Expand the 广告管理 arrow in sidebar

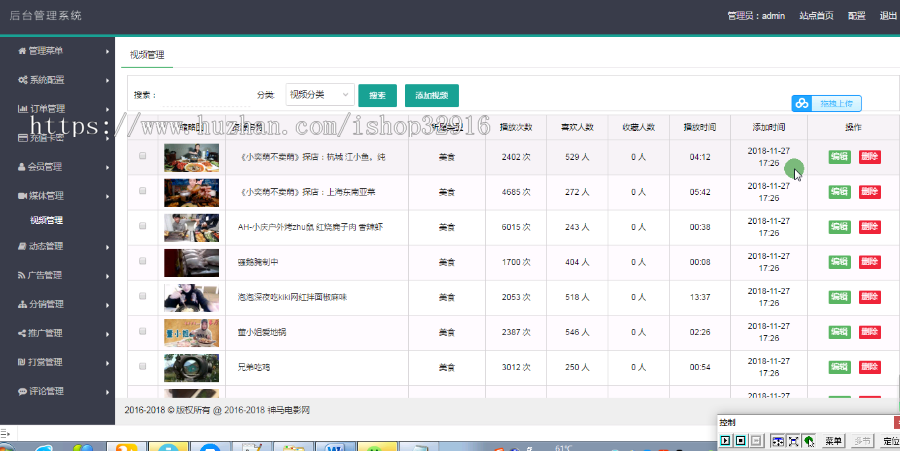[x=107, y=276]
